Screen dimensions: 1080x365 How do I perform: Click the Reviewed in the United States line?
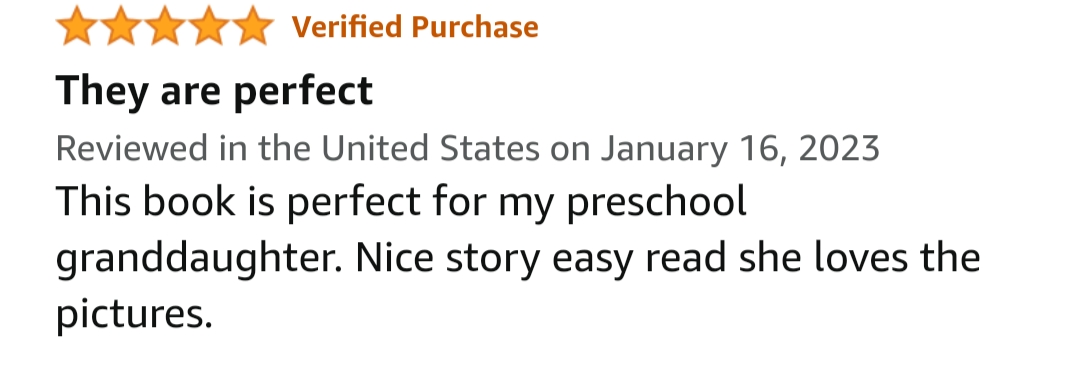(x=468, y=148)
